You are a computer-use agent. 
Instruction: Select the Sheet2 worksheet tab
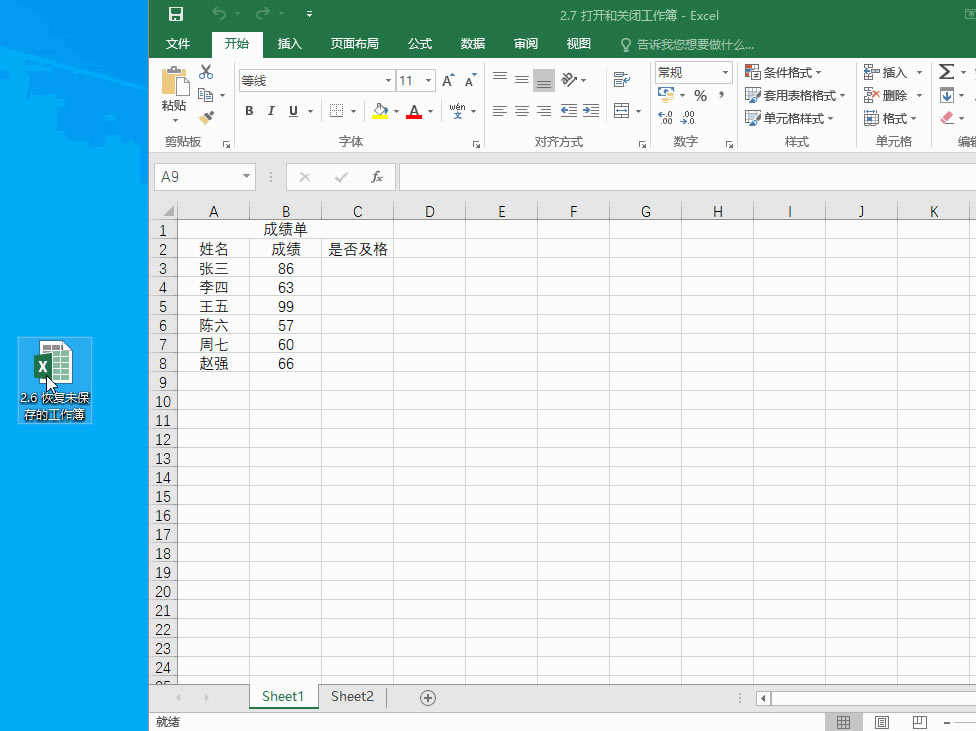(351, 697)
